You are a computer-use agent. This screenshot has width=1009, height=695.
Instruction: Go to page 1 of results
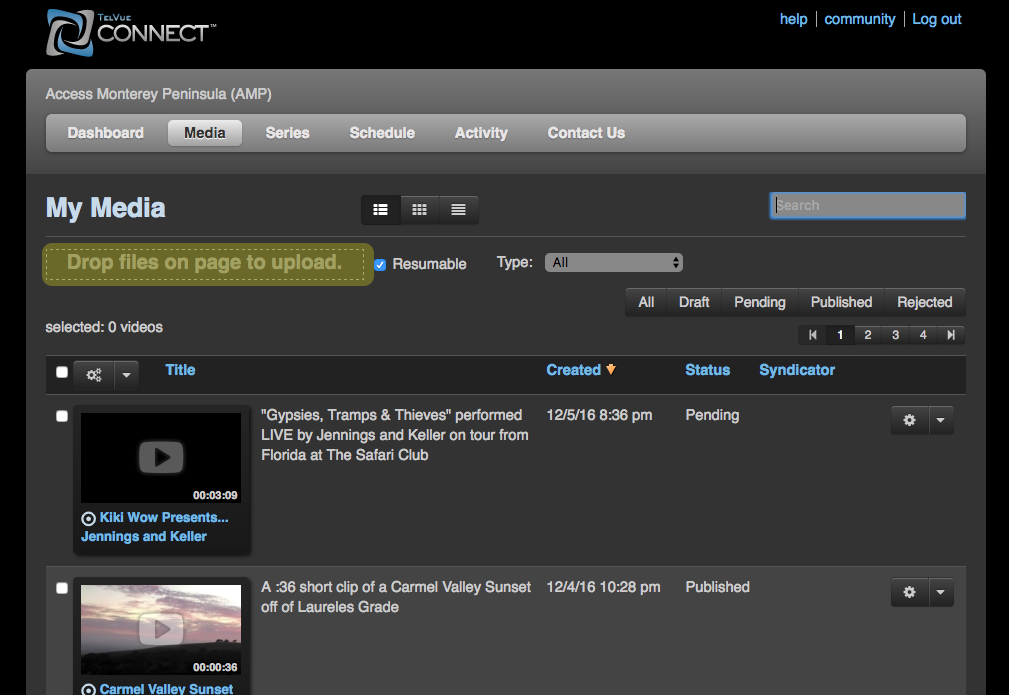840,335
